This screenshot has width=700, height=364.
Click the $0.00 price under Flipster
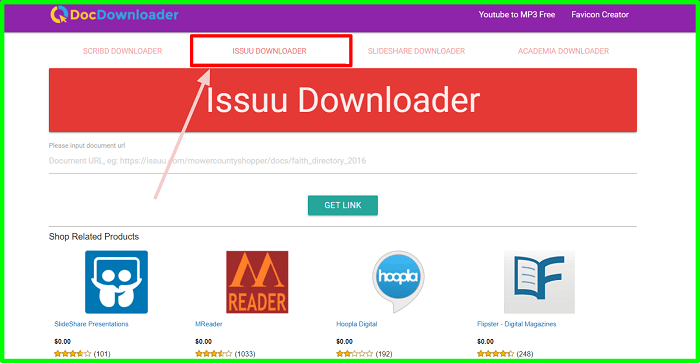485,342
